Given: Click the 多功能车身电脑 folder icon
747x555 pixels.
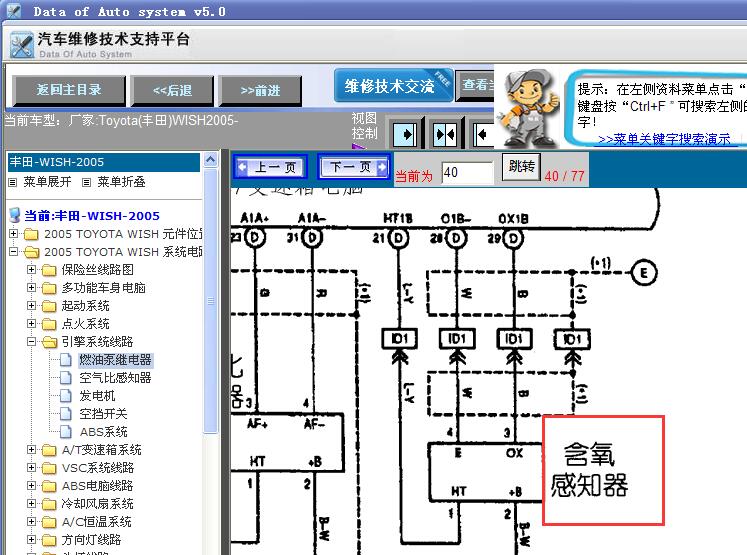Looking at the screenshot, I should coord(49,288).
